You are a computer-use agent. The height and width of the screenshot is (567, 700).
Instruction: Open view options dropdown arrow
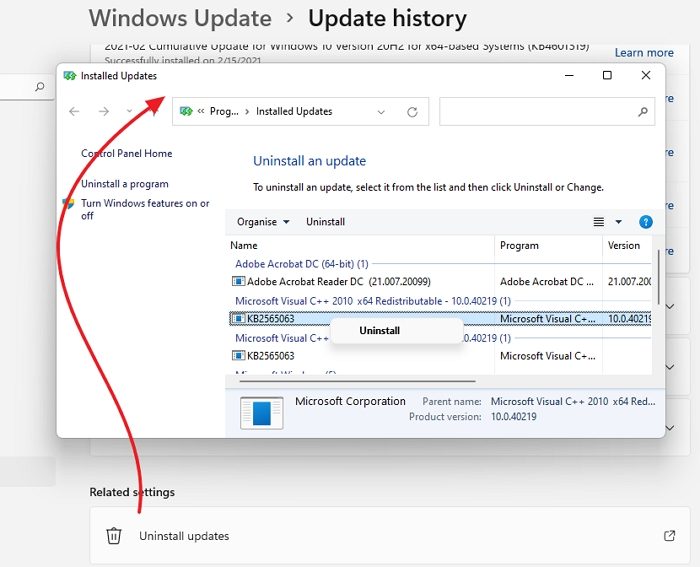click(x=618, y=222)
